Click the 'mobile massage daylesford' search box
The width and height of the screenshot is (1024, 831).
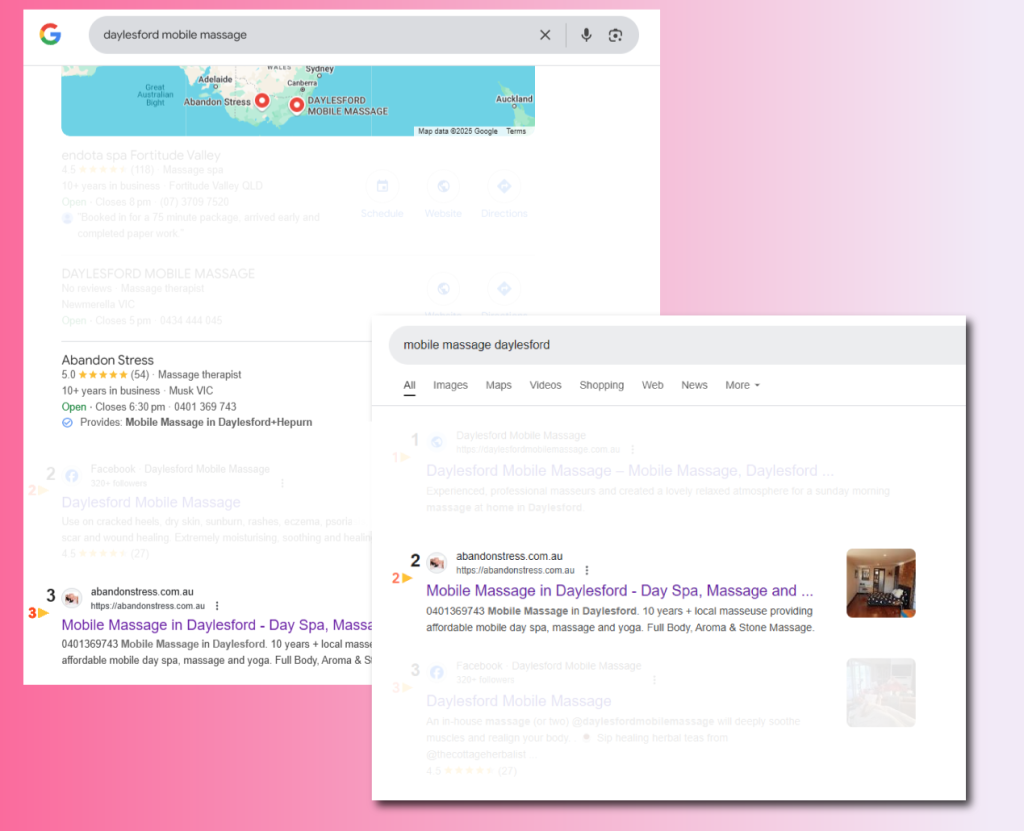[x=677, y=345]
